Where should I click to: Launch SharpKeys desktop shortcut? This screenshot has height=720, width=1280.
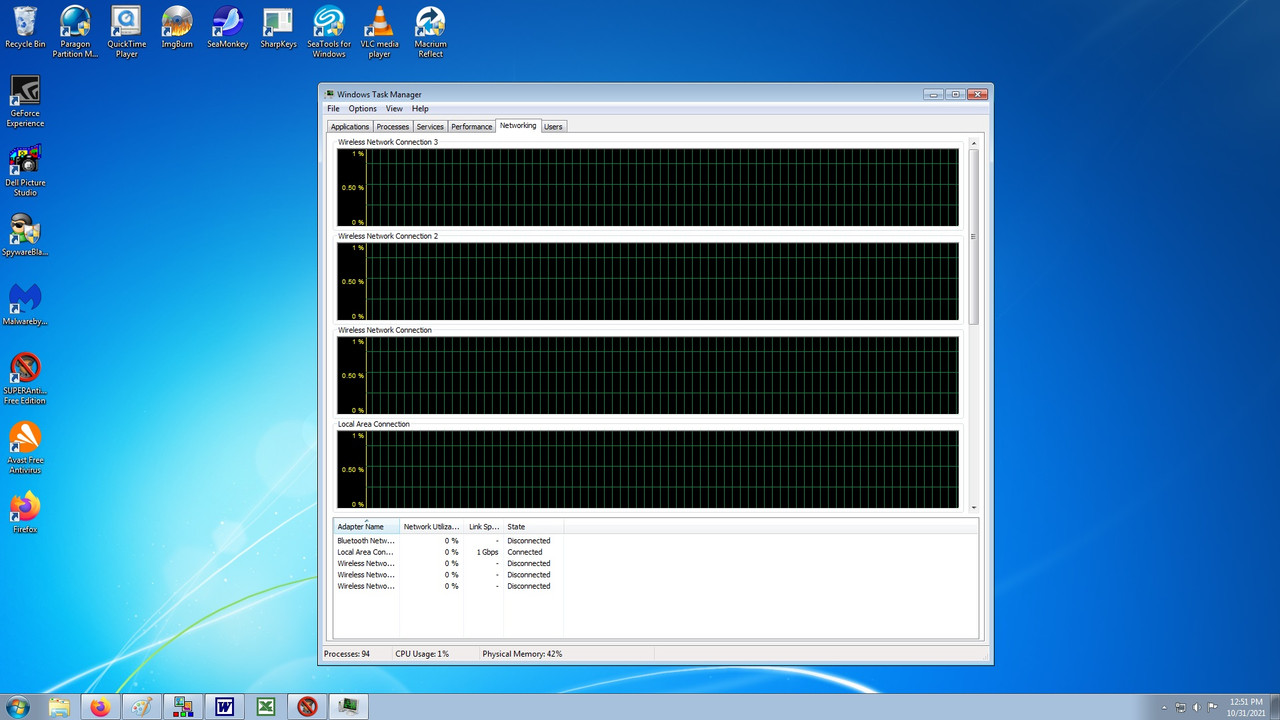coord(278,27)
